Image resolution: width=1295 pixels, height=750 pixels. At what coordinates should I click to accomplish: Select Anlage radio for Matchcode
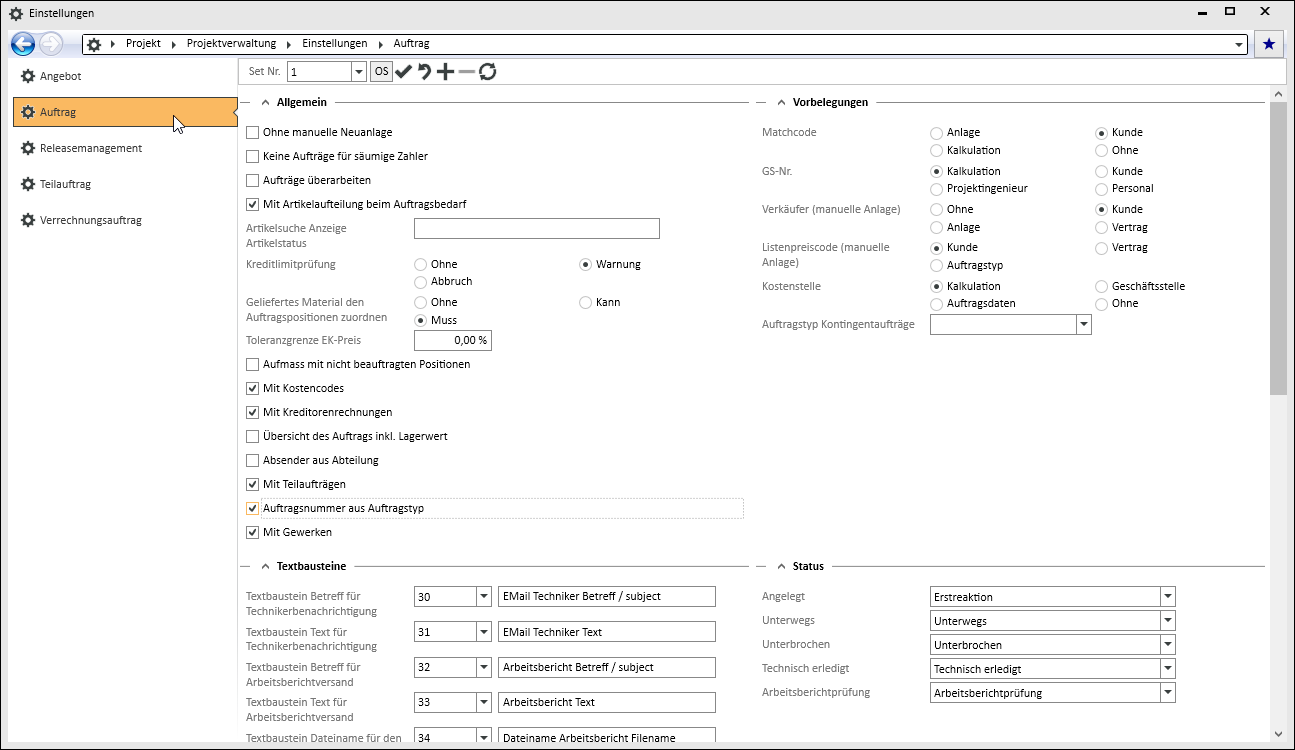point(936,133)
